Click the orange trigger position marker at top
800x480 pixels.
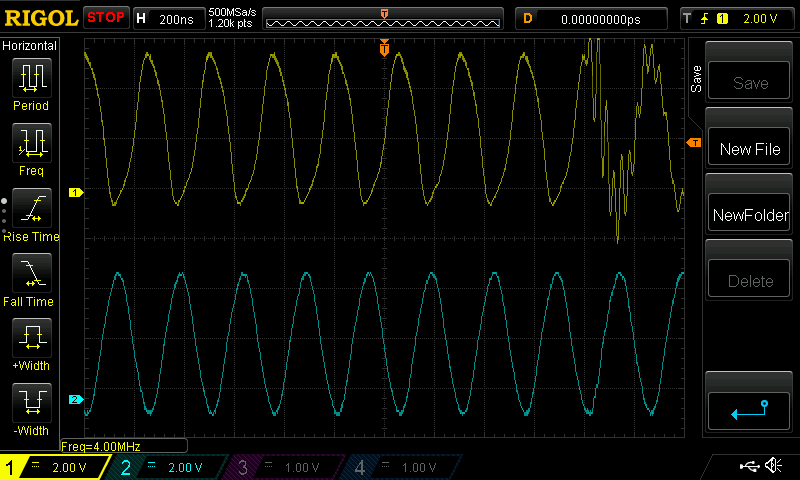coord(384,47)
